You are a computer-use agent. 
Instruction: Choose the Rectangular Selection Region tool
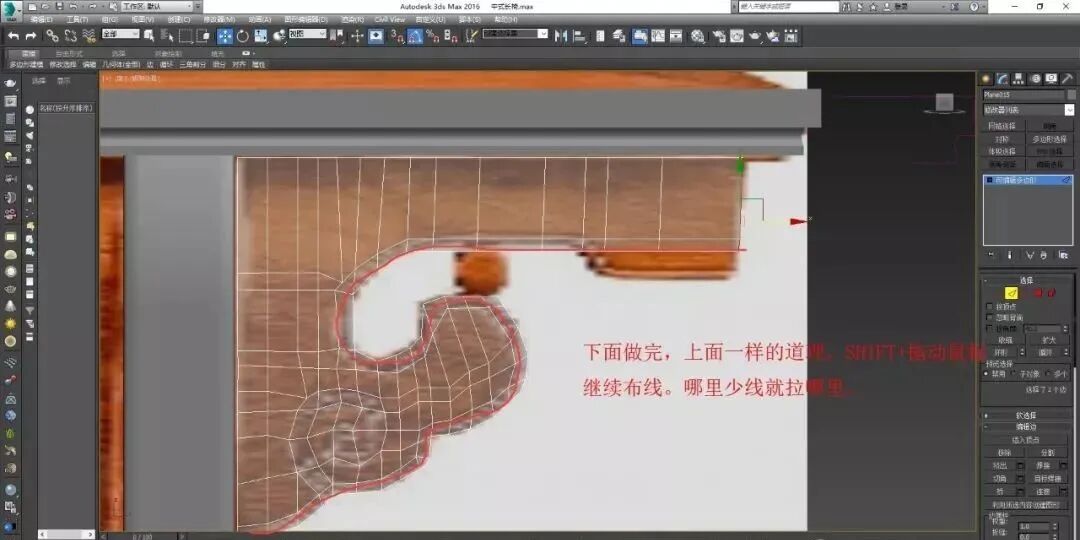185,36
